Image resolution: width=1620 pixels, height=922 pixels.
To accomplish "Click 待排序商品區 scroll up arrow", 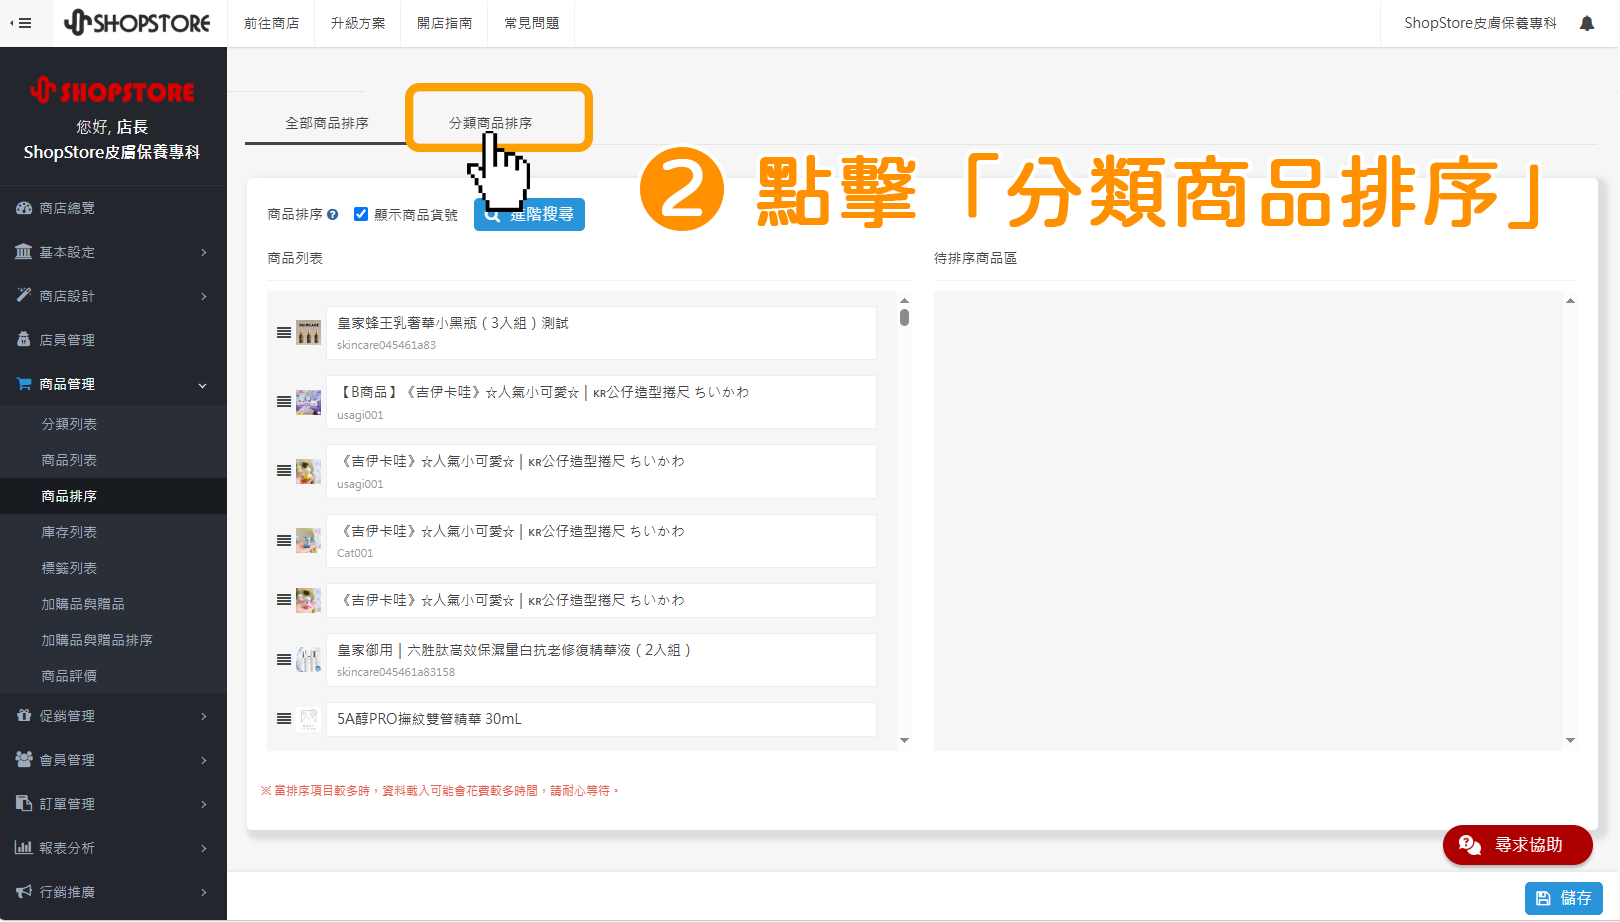I will tap(1570, 301).
